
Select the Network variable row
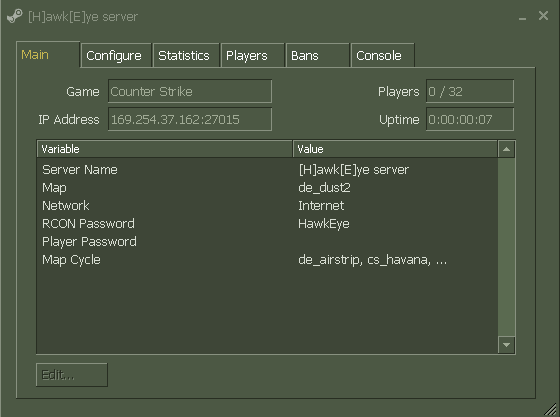coord(267,206)
